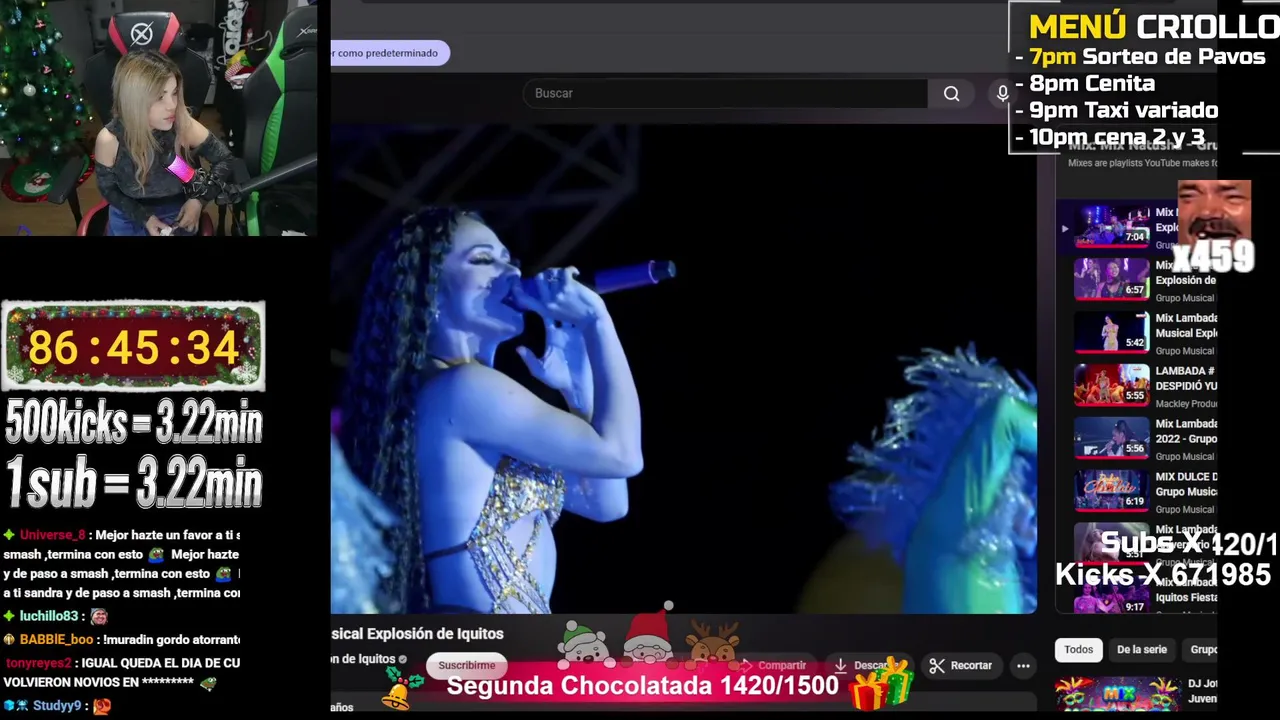Click the Suscribirme button
The height and width of the screenshot is (720, 1280).
tap(466, 665)
